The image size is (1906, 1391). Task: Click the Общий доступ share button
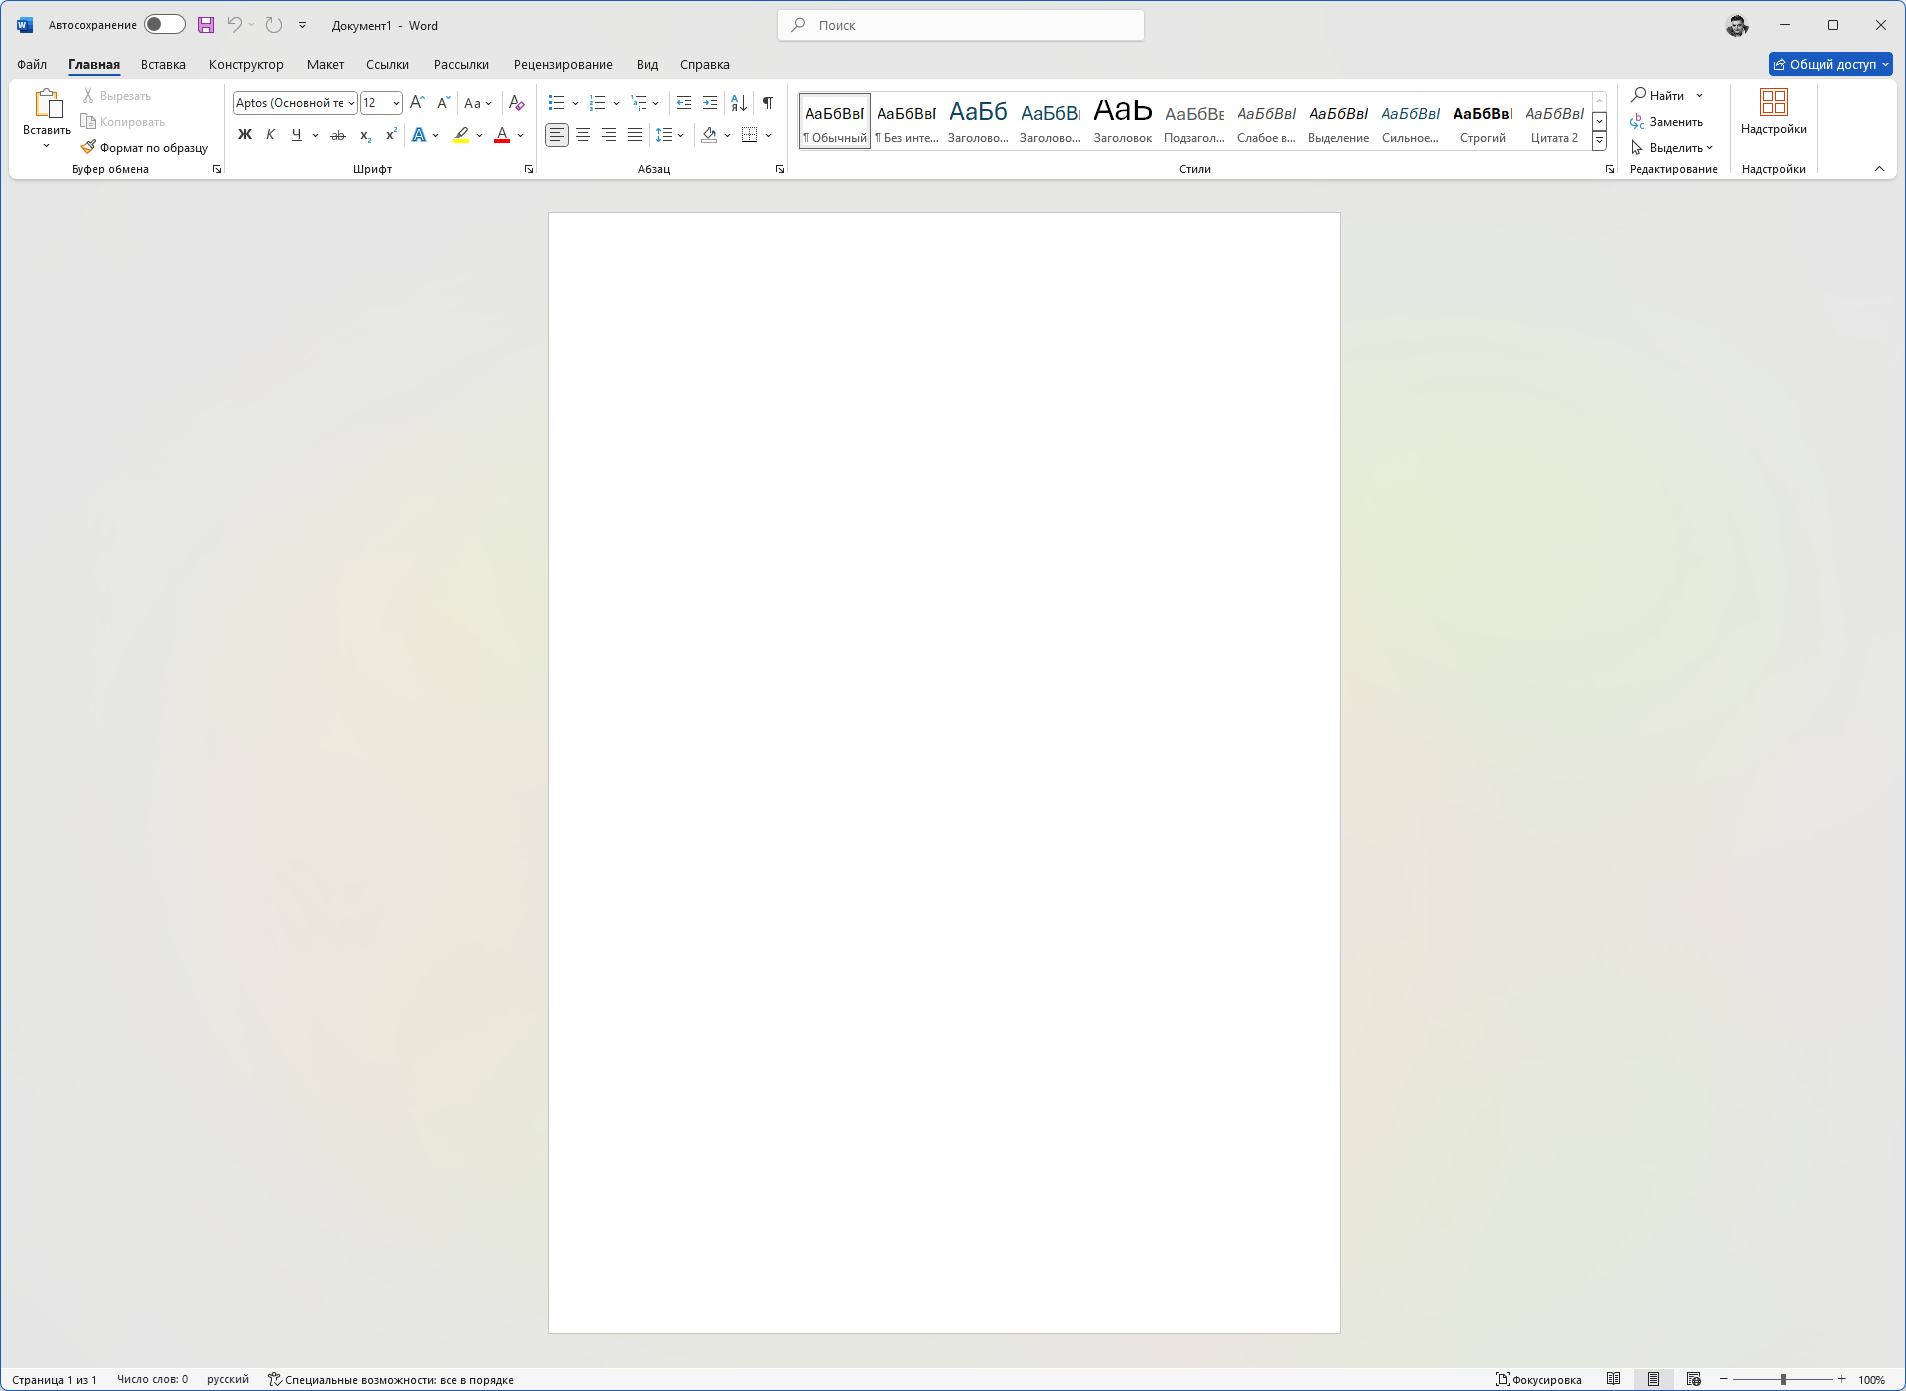click(x=1830, y=64)
